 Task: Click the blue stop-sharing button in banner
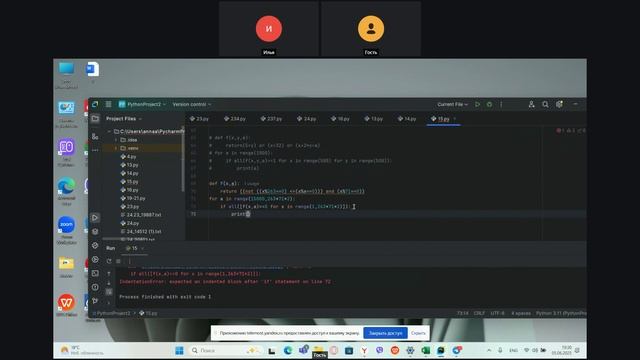tap(385, 333)
